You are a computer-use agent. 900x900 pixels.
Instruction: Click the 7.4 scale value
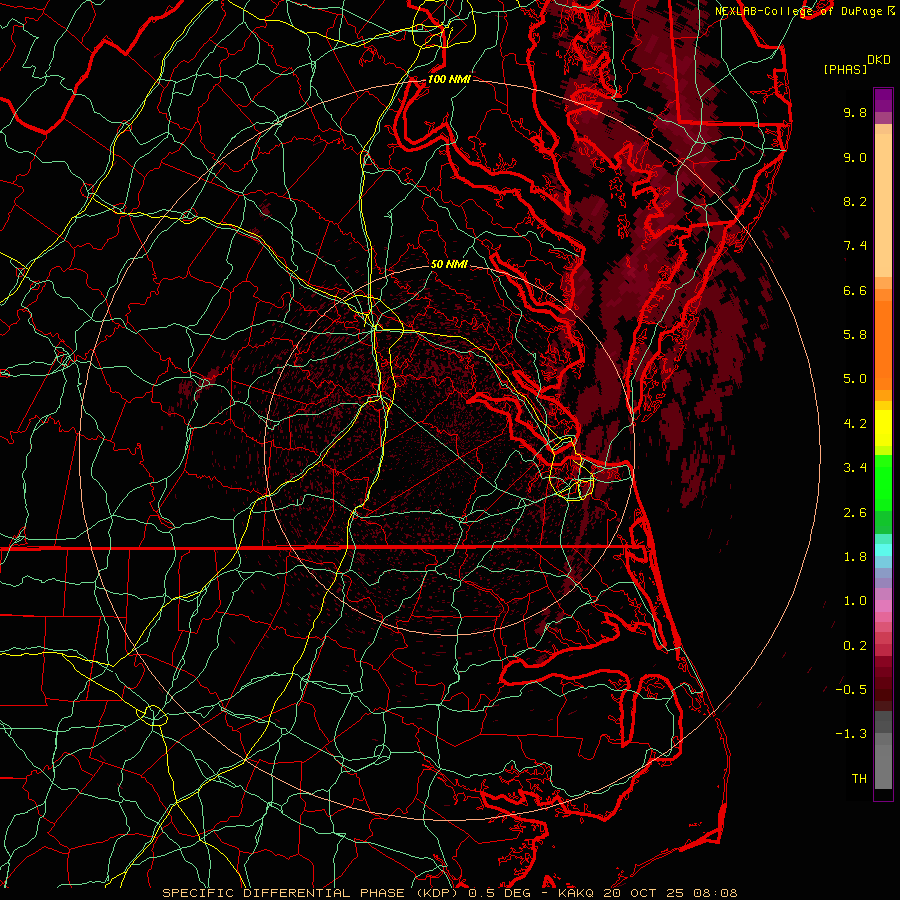tap(855, 246)
